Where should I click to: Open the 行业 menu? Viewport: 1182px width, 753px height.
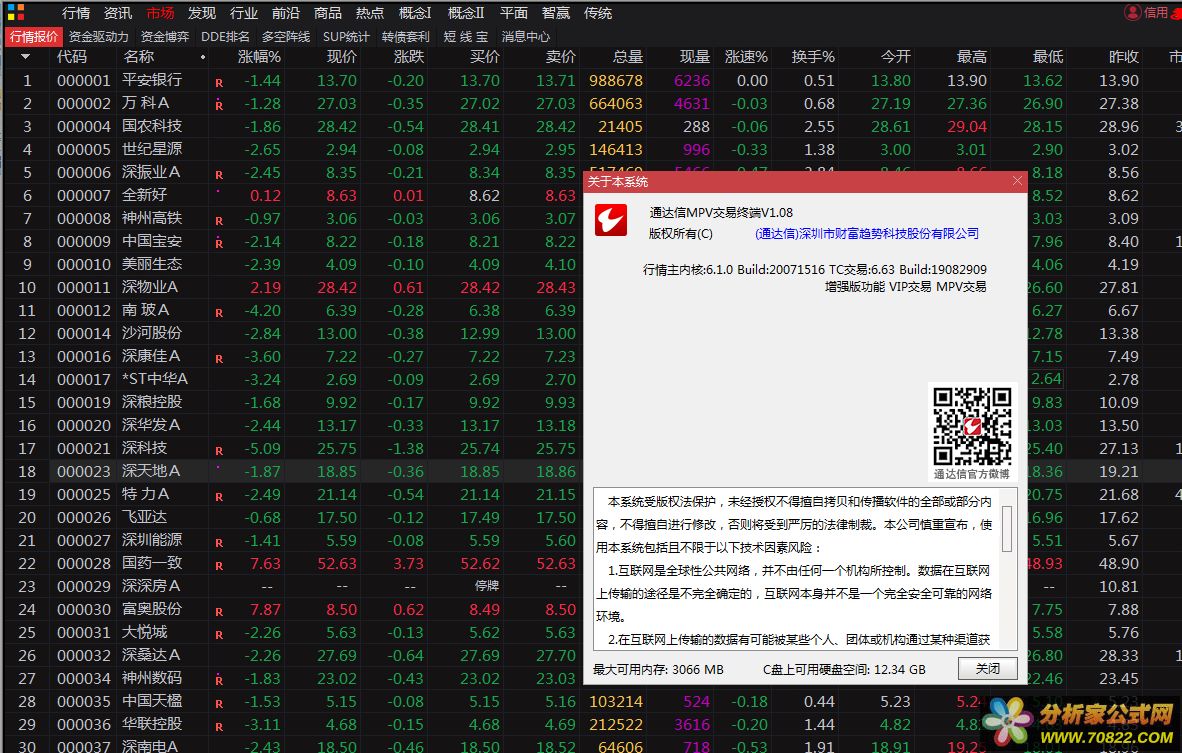(x=243, y=13)
